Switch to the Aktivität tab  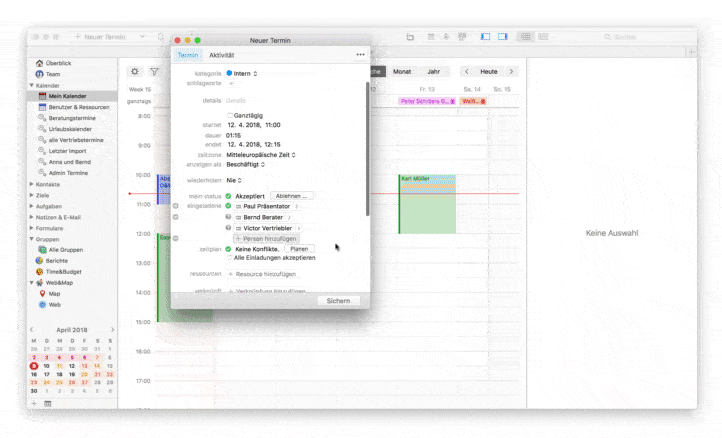[x=221, y=55]
